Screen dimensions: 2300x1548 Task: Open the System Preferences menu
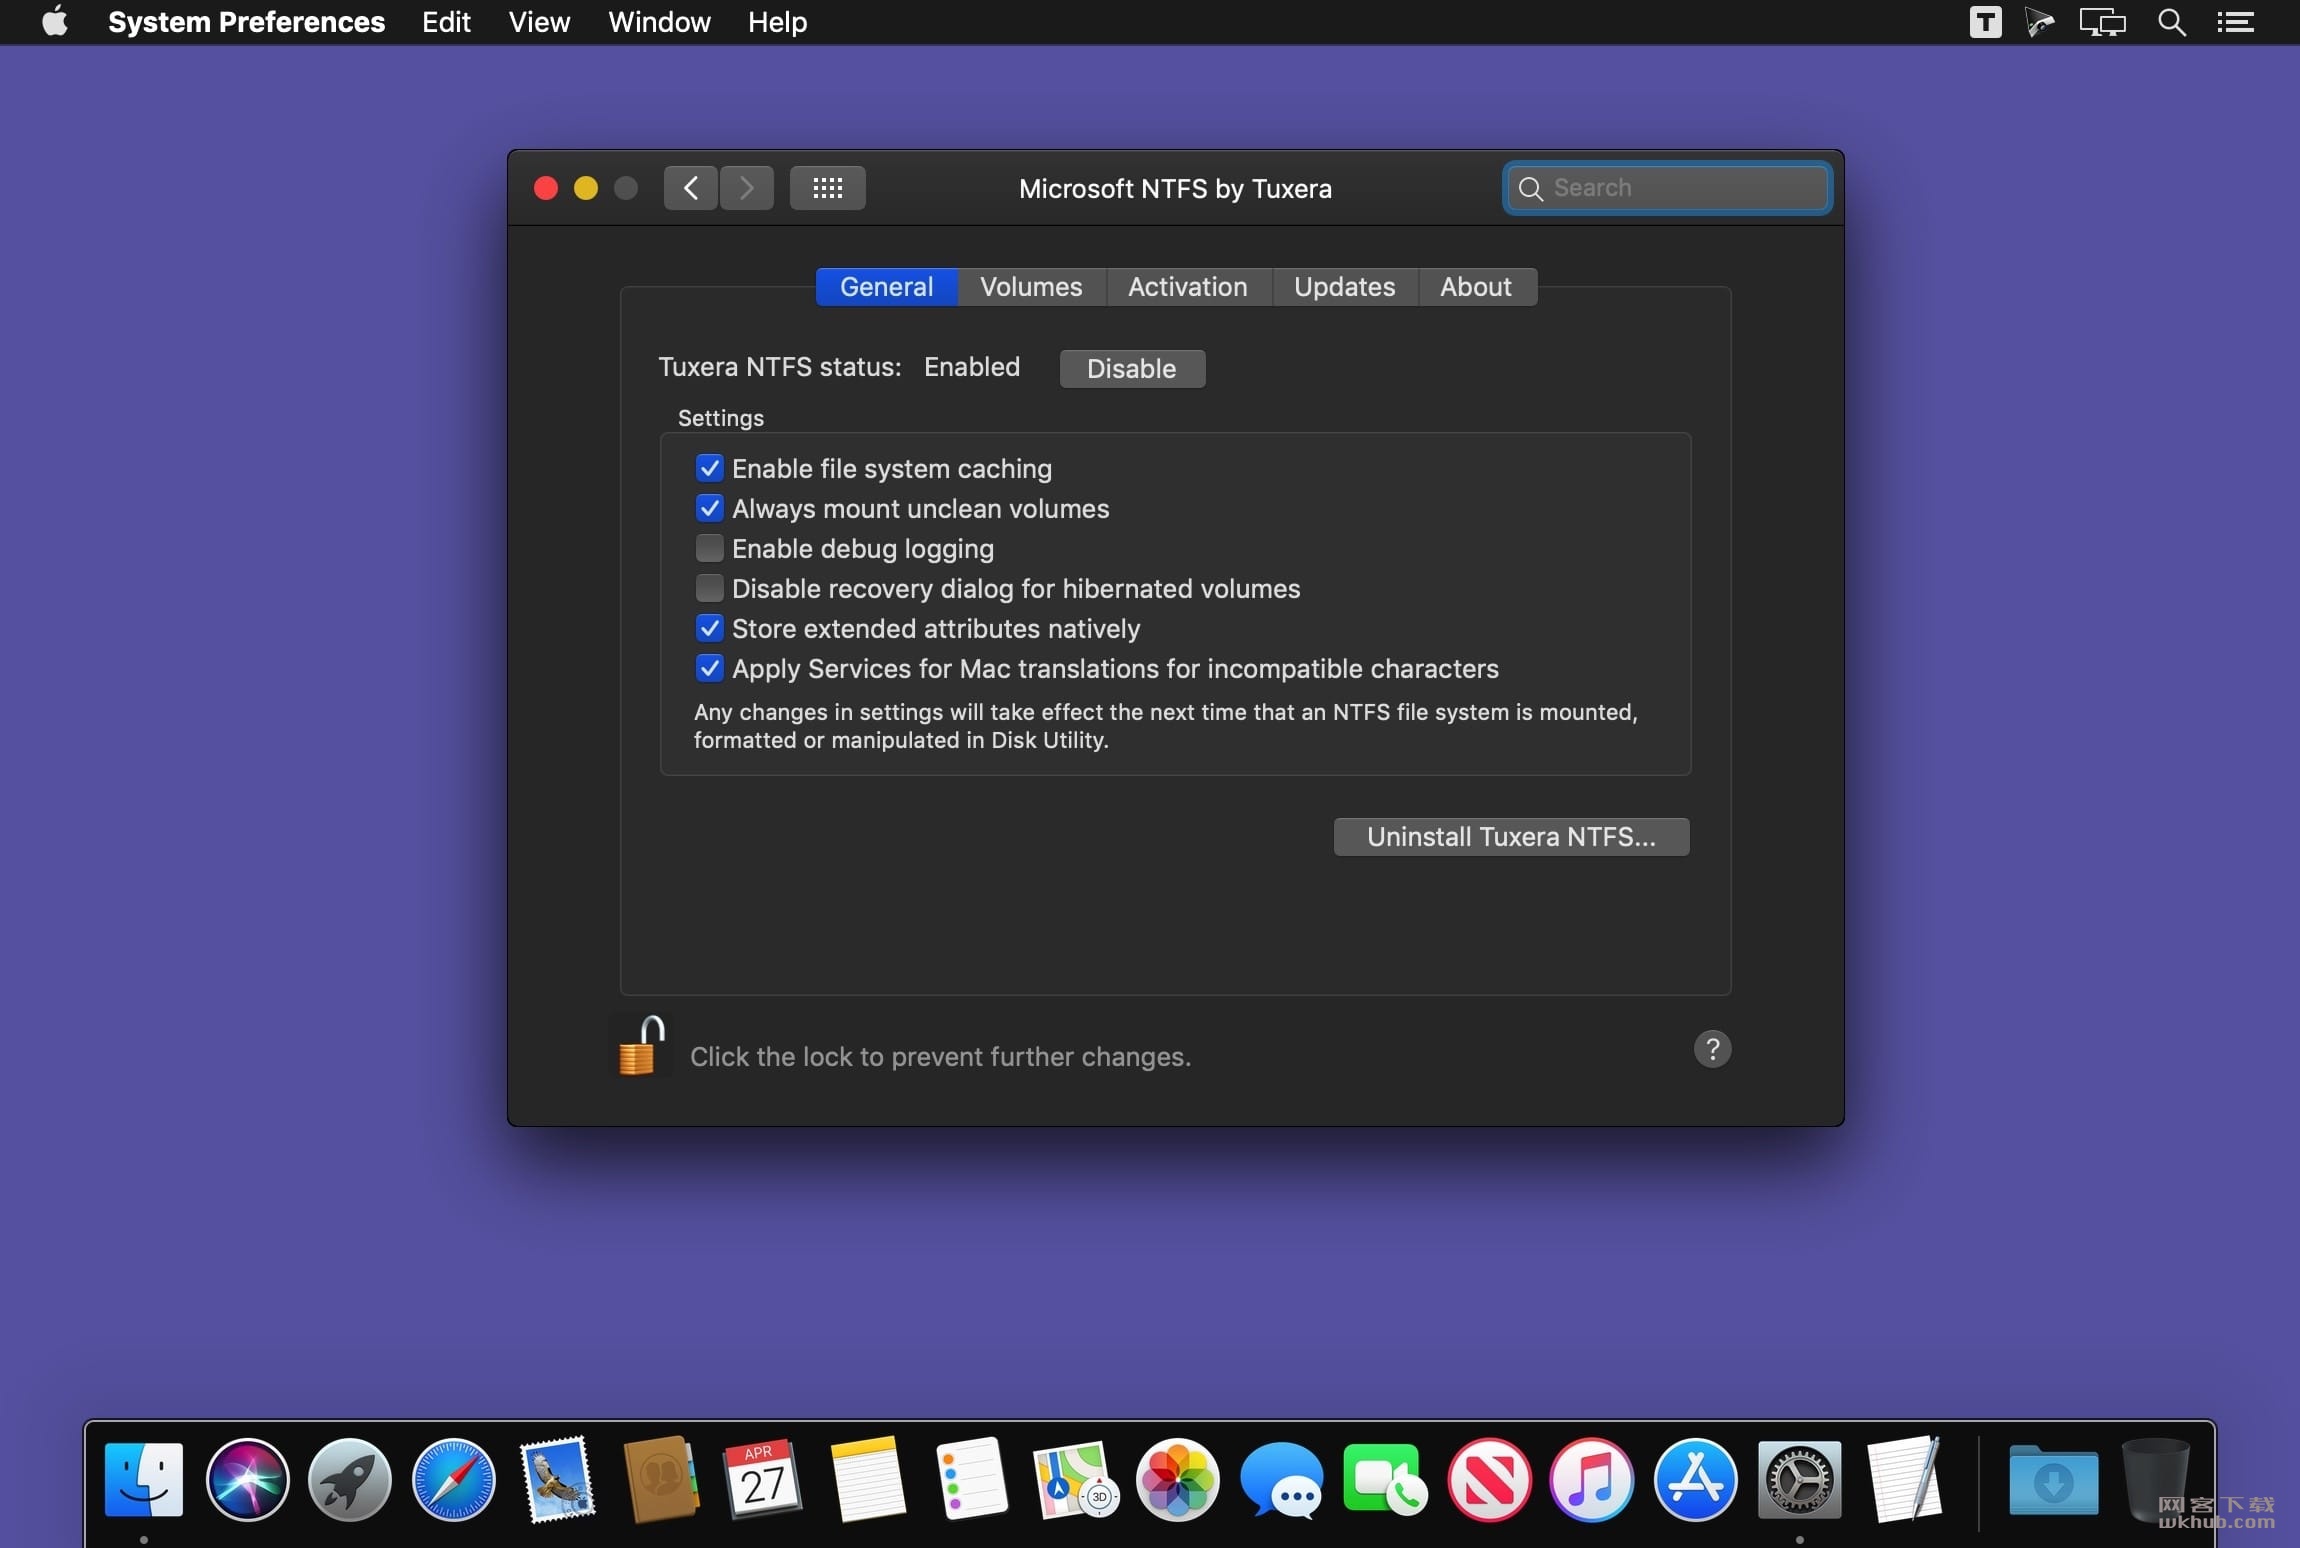pos(246,22)
